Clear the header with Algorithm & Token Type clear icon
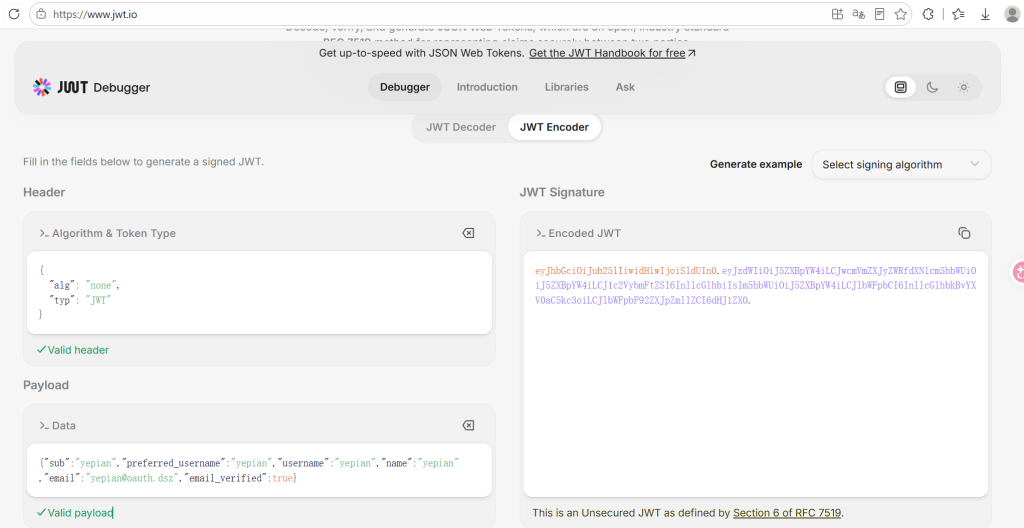The width and height of the screenshot is (1024, 528). click(x=468, y=233)
